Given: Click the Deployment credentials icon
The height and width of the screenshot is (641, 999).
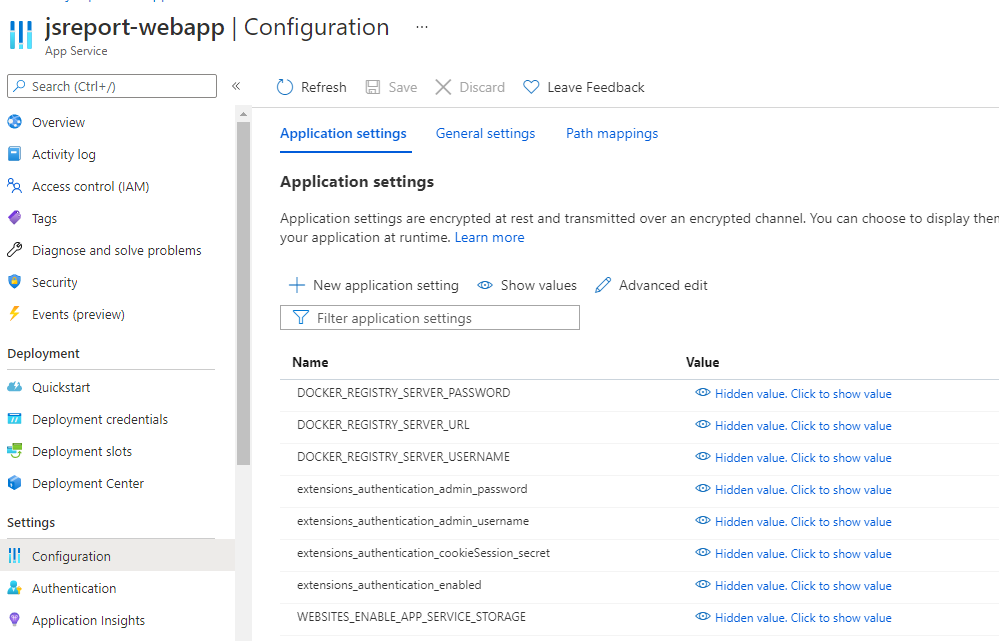Looking at the screenshot, I should pos(15,419).
